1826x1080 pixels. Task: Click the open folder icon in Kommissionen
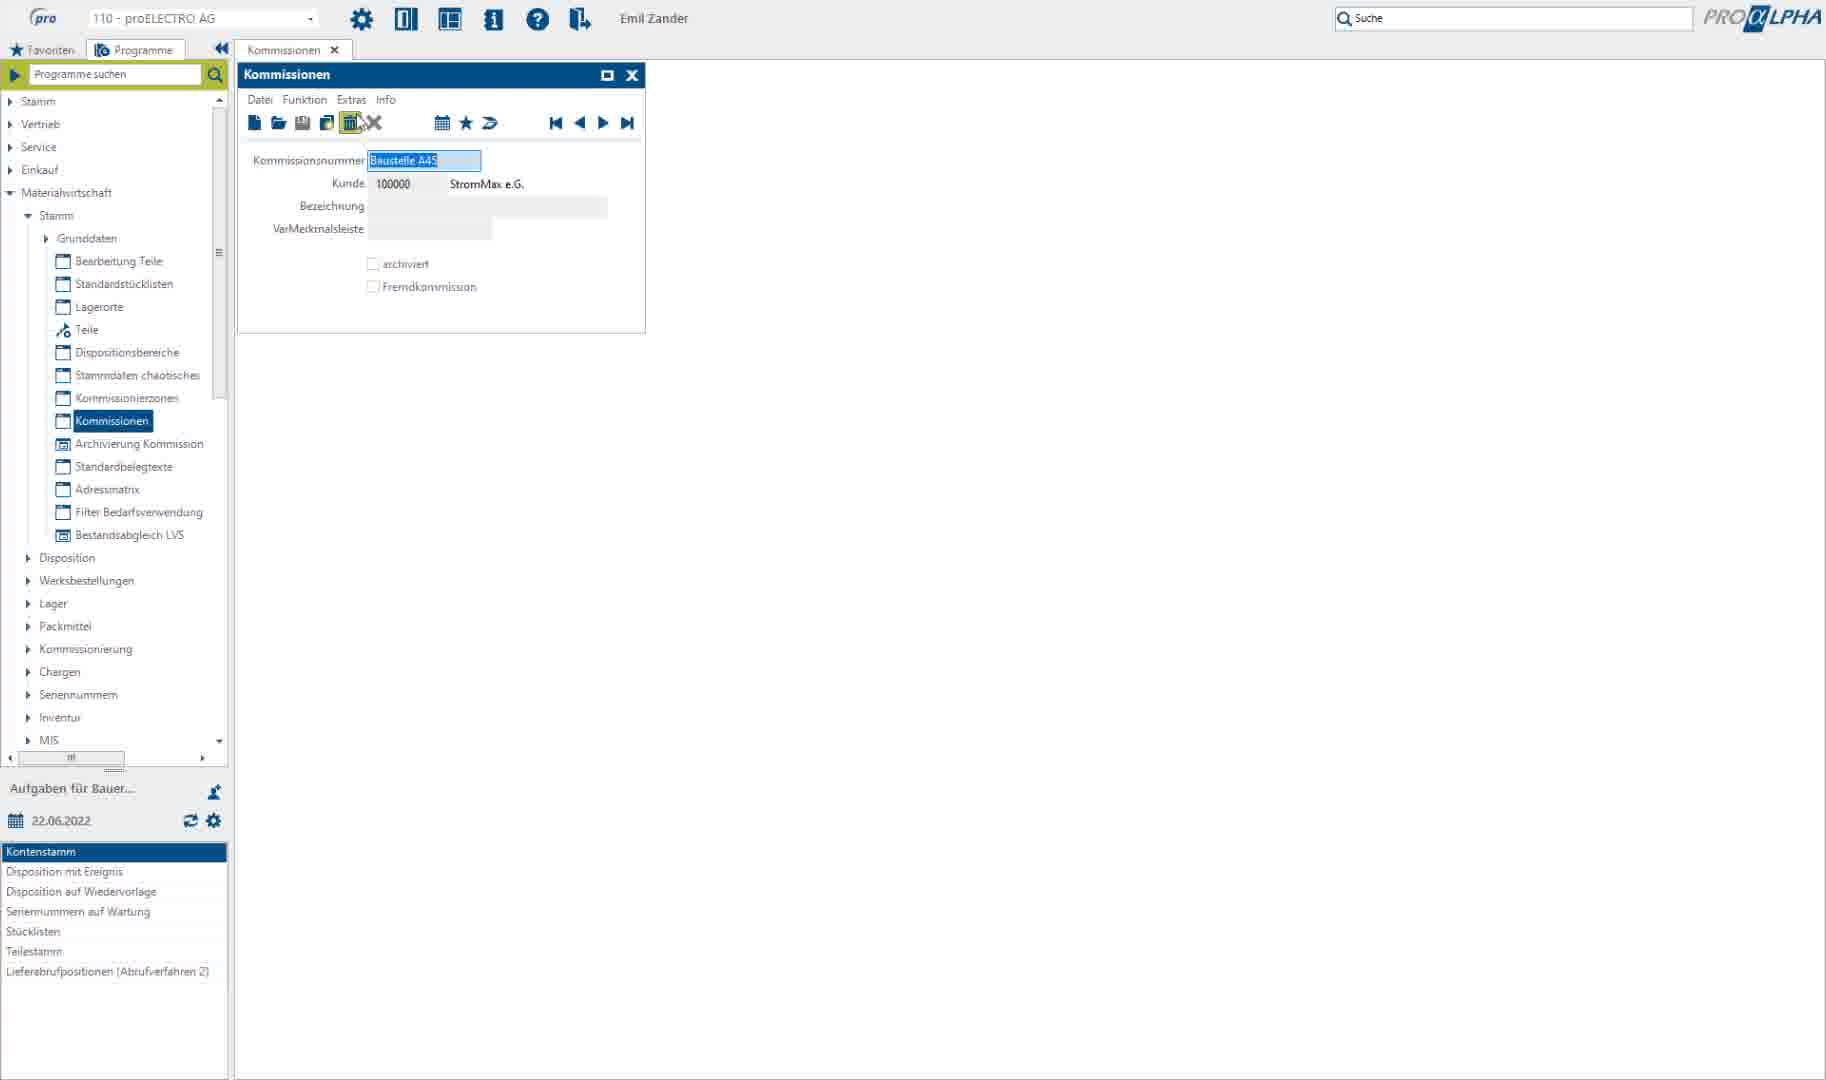[278, 123]
